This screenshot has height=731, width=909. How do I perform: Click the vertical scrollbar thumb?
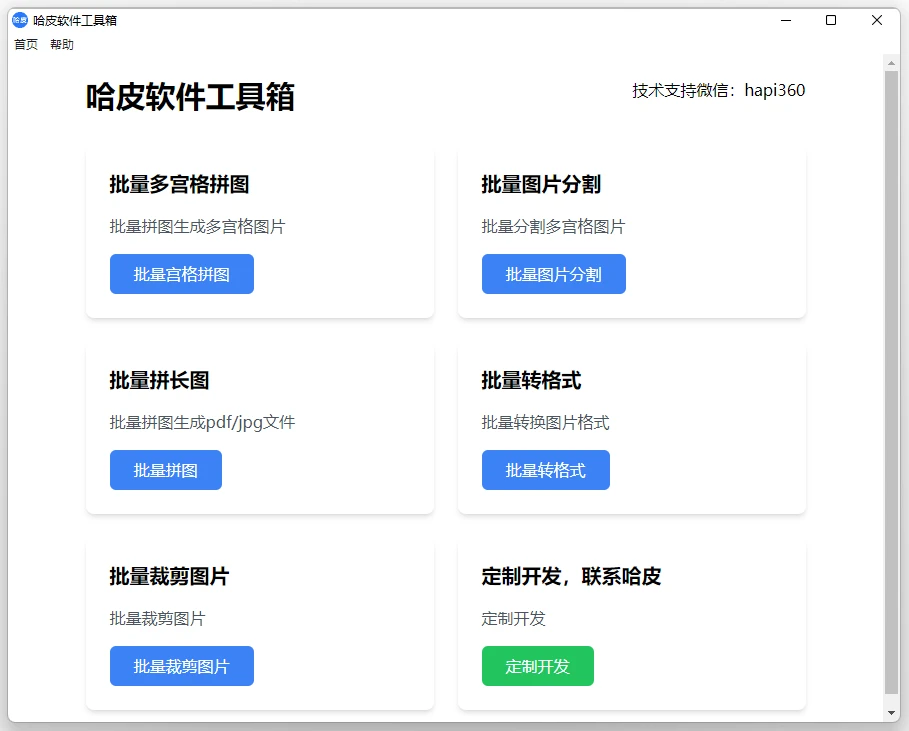point(891,380)
